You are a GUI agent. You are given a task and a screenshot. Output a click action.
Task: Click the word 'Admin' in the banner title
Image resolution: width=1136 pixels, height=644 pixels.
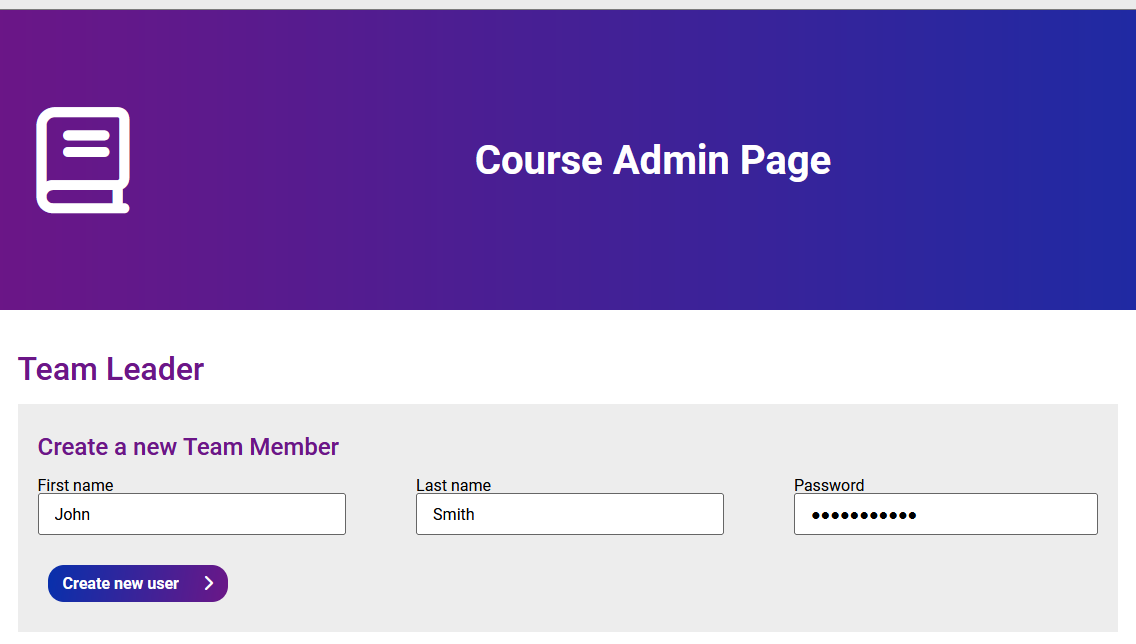pyautogui.click(x=671, y=160)
